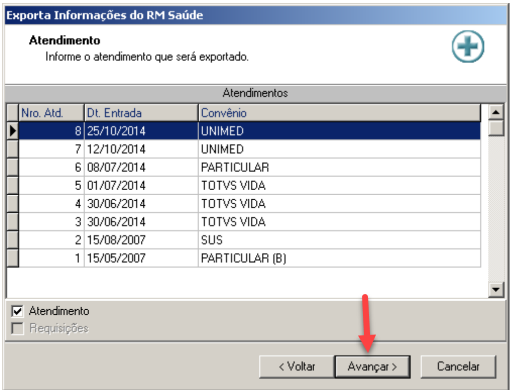Select the date cell 15/08/2007
The width and height of the screenshot is (510, 390).
pyautogui.click(x=141, y=240)
